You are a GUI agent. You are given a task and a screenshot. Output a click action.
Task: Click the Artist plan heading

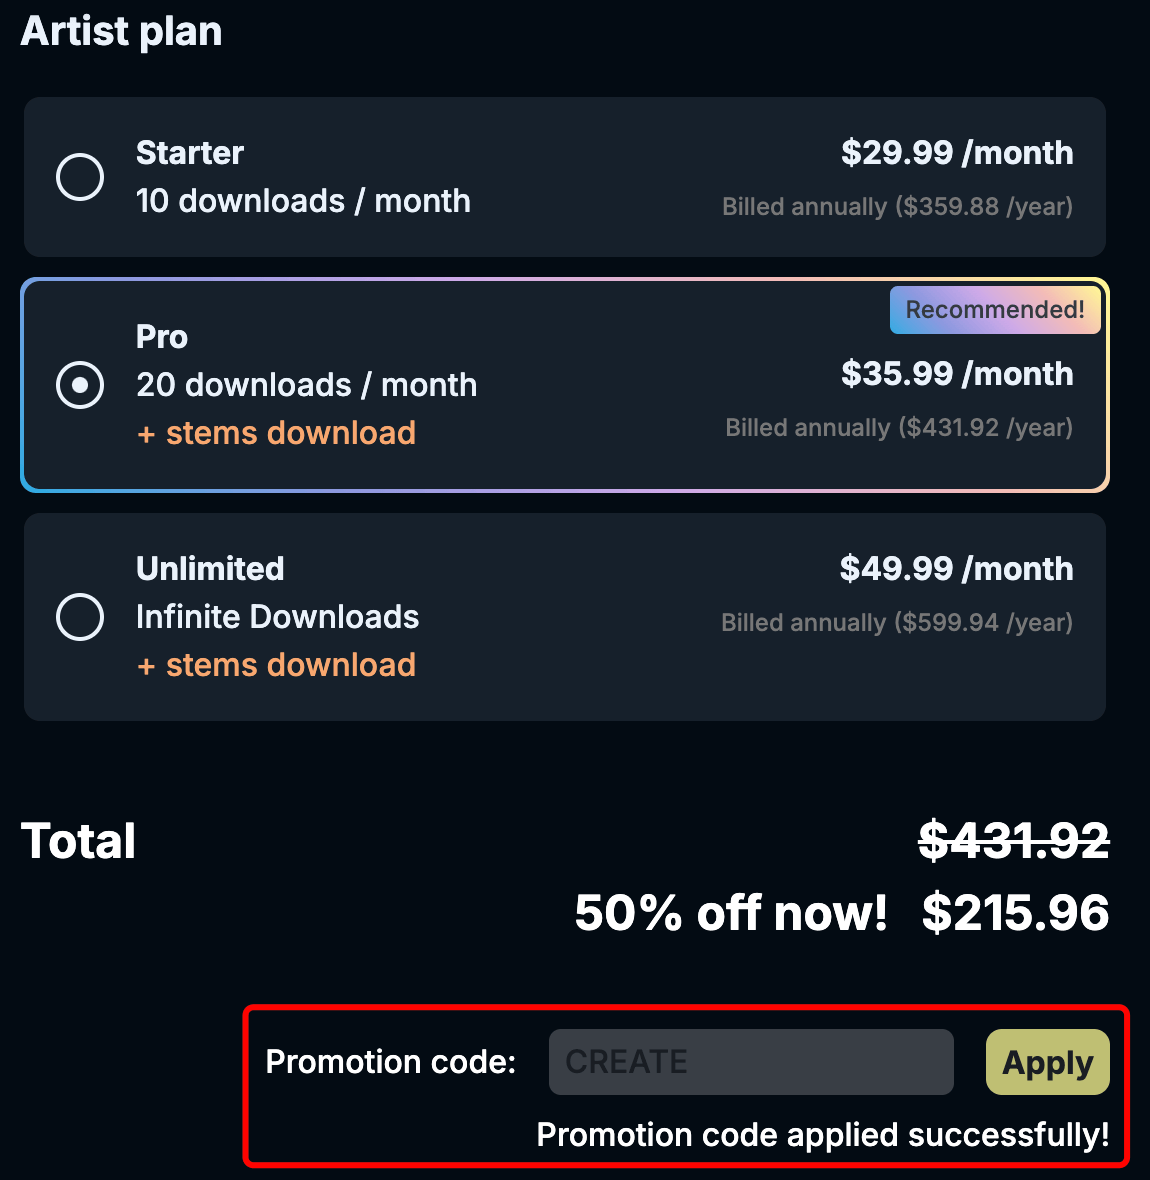[x=120, y=31]
